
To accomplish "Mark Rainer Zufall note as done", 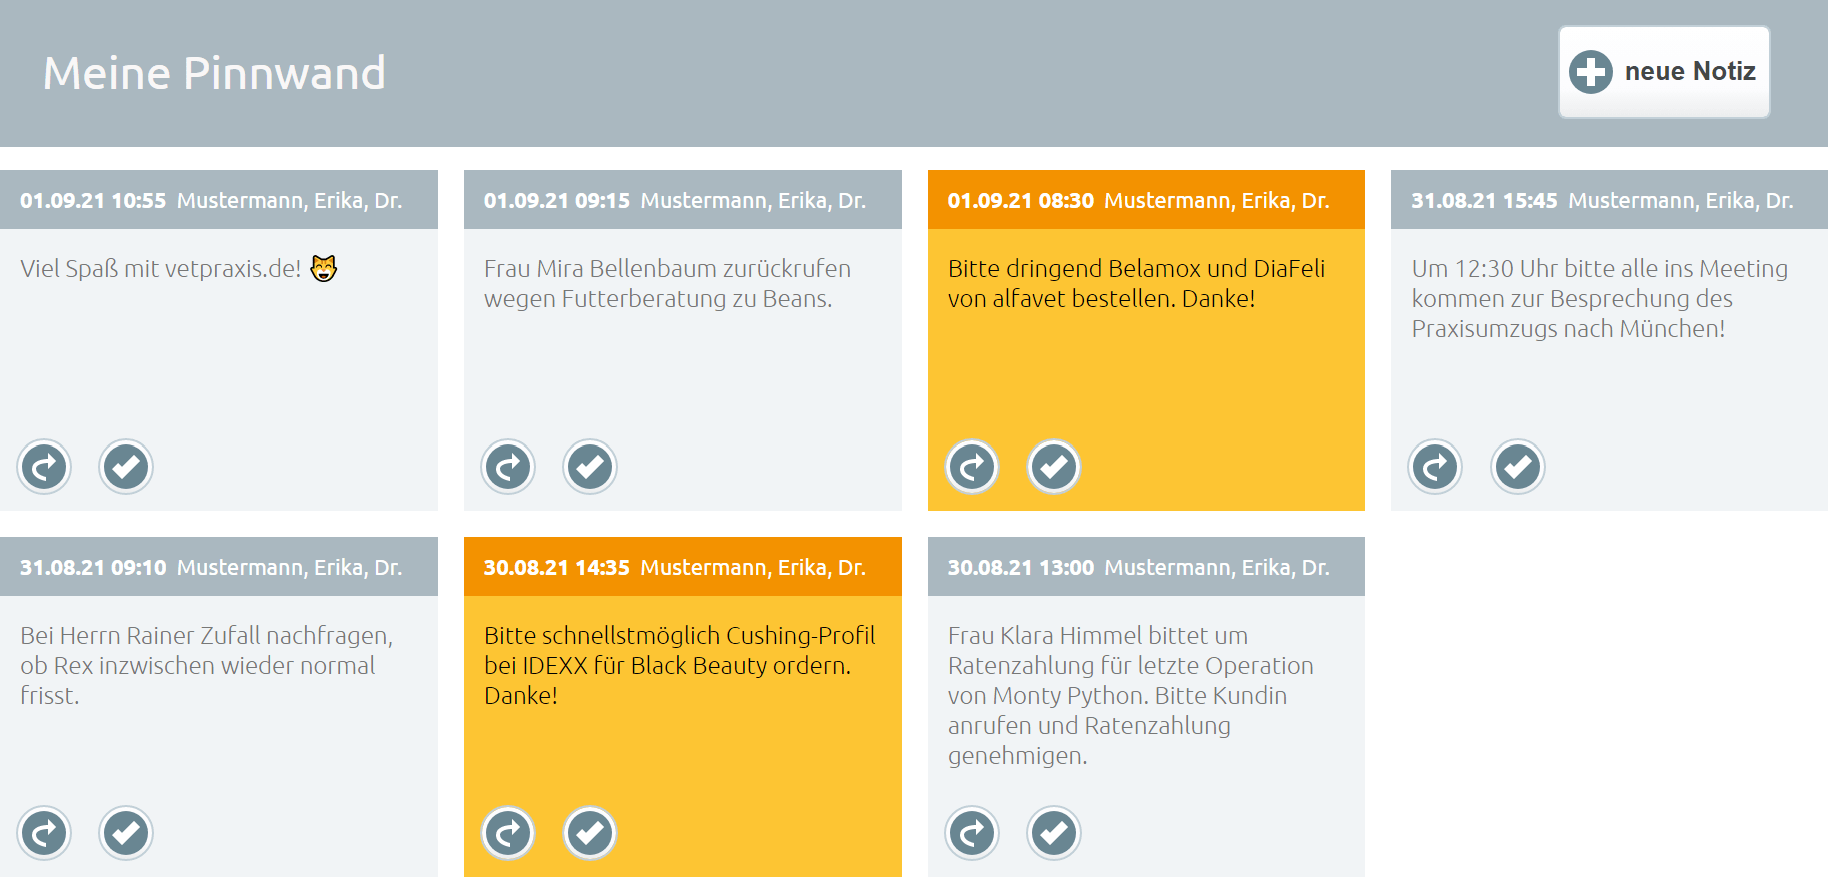I will click(126, 833).
